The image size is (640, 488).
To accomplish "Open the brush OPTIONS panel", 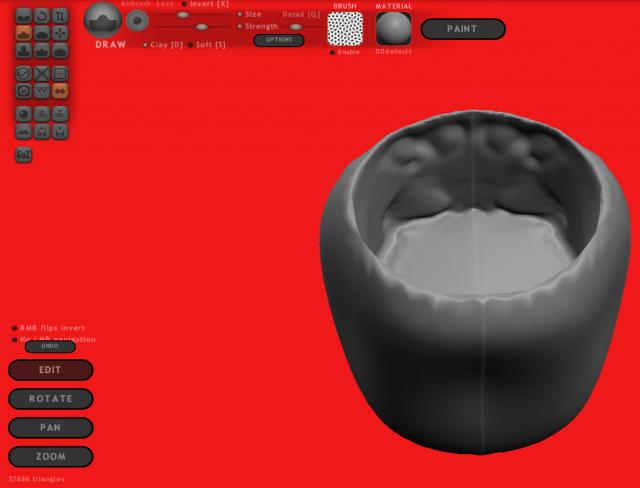I will (x=278, y=40).
